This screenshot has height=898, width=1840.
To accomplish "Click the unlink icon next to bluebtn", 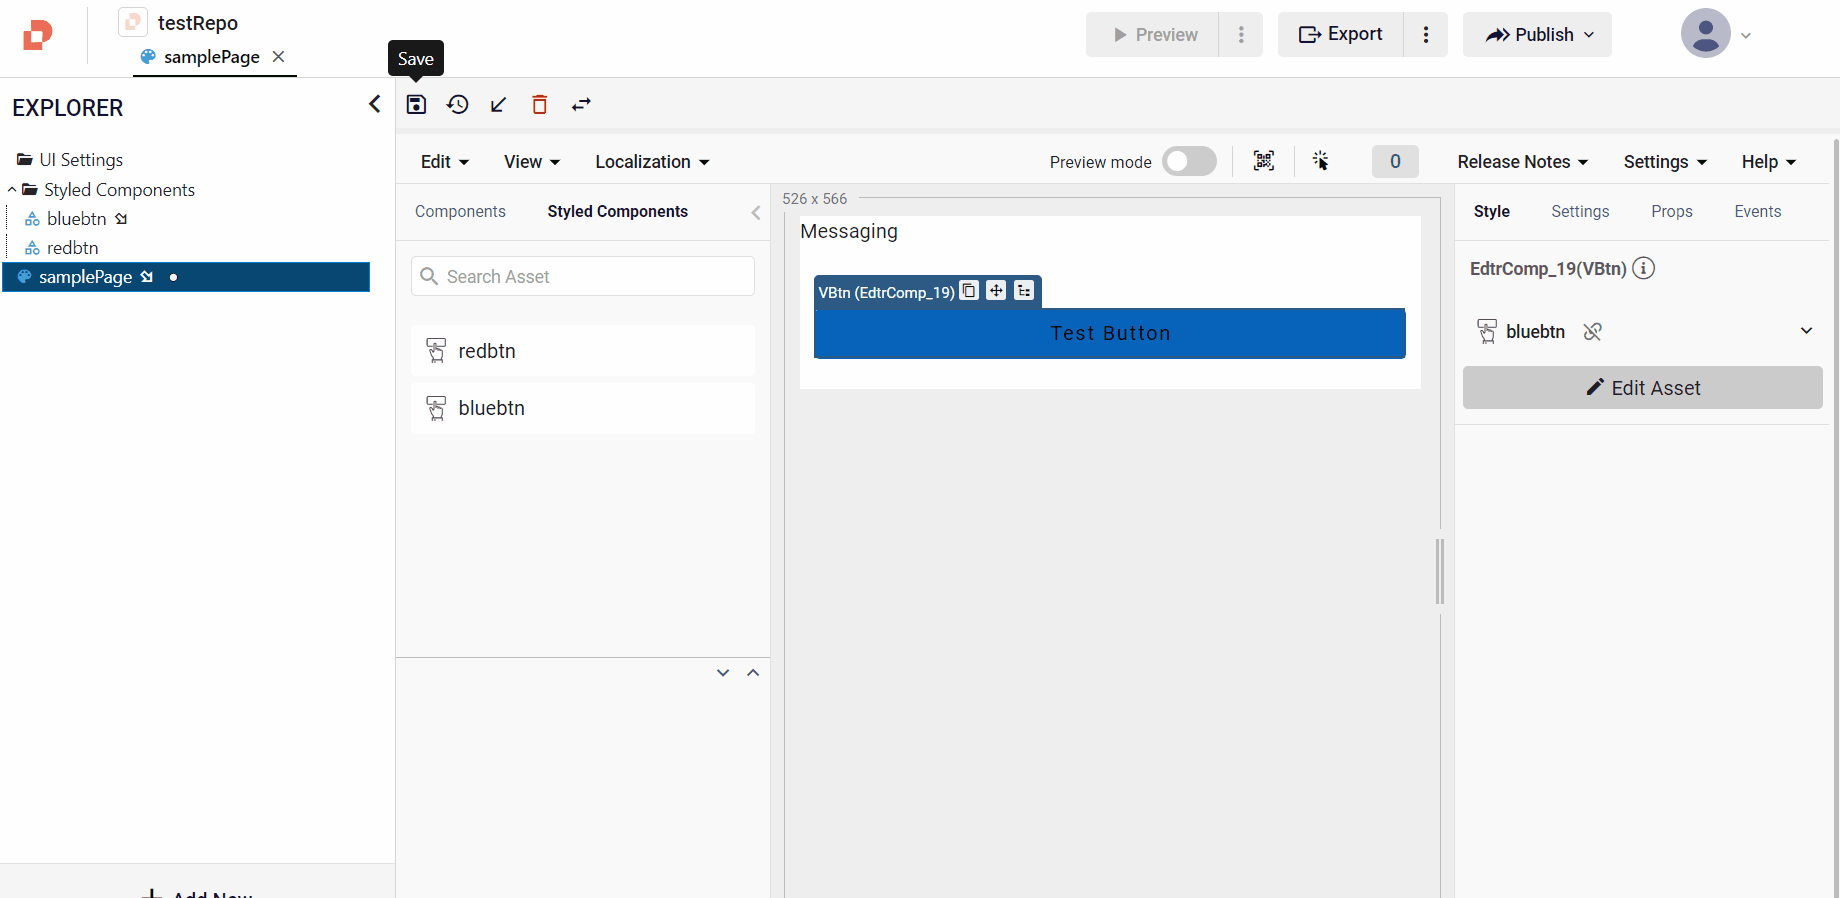I will pos(1593,332).
